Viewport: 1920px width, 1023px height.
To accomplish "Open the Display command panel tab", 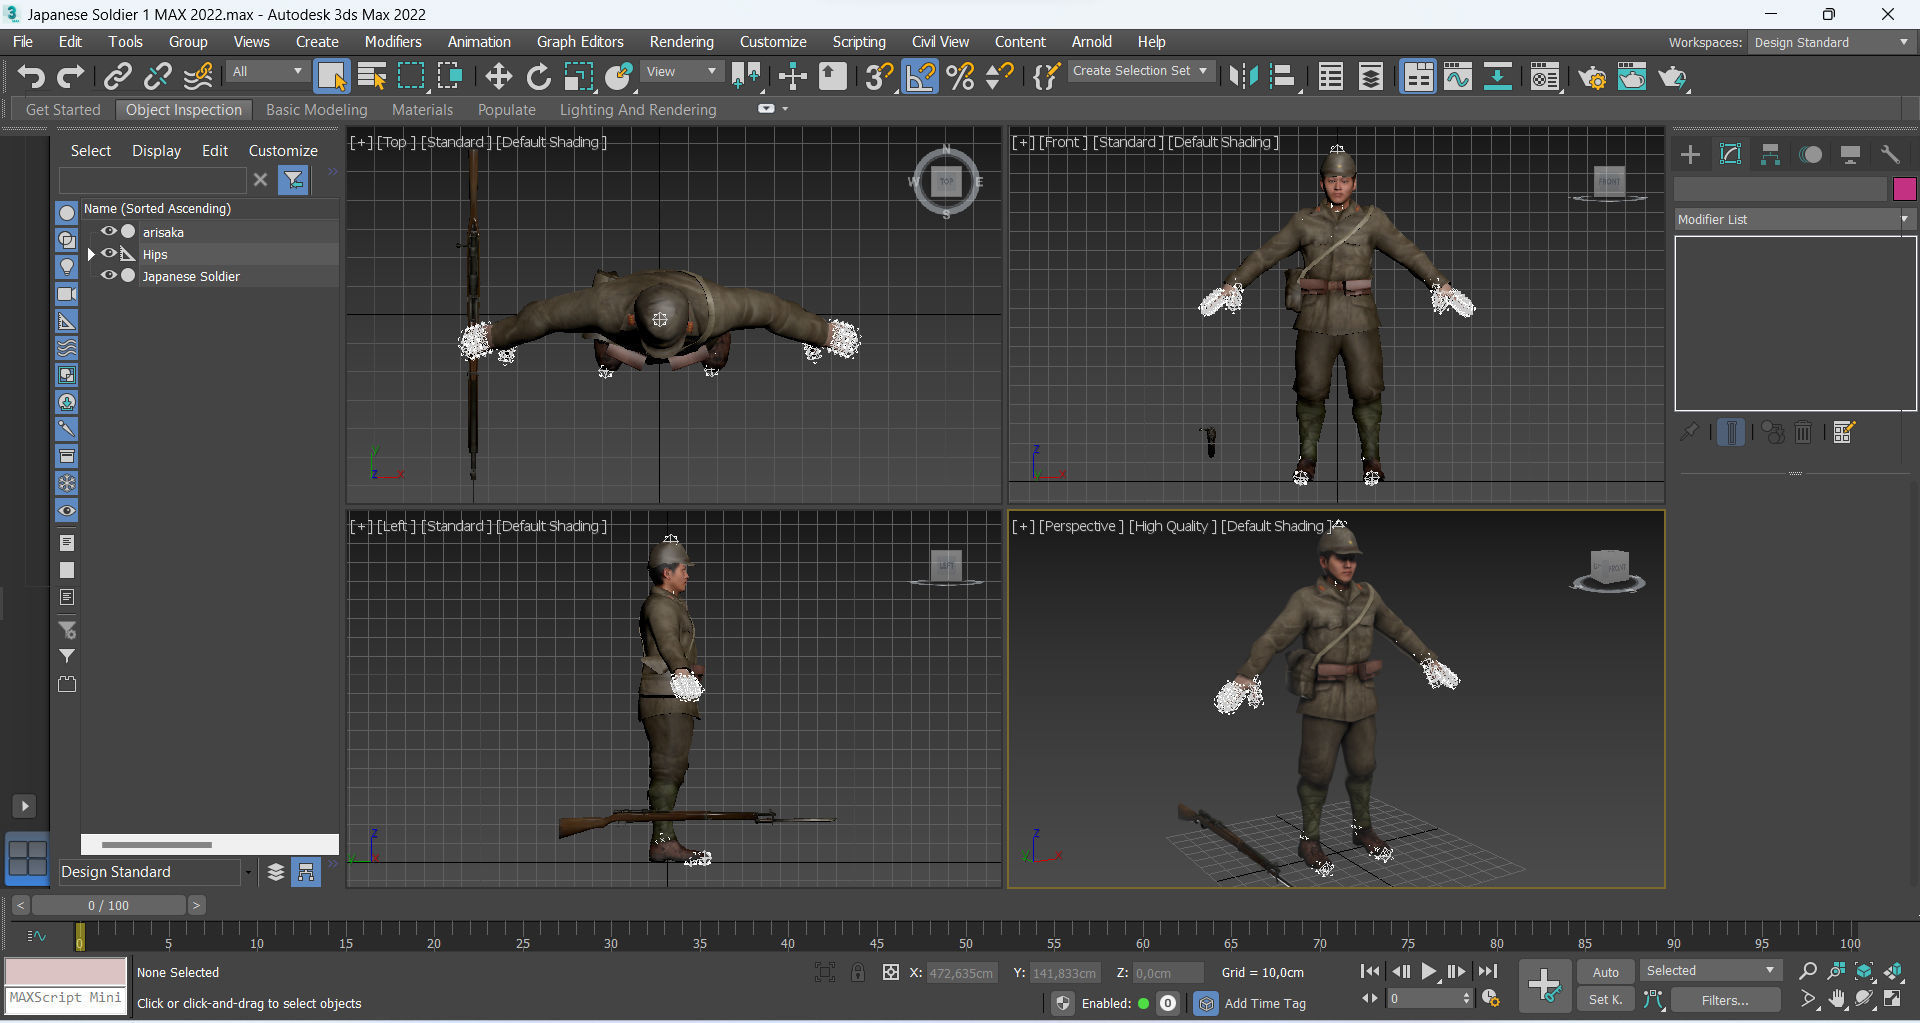I will point(1850,154).
